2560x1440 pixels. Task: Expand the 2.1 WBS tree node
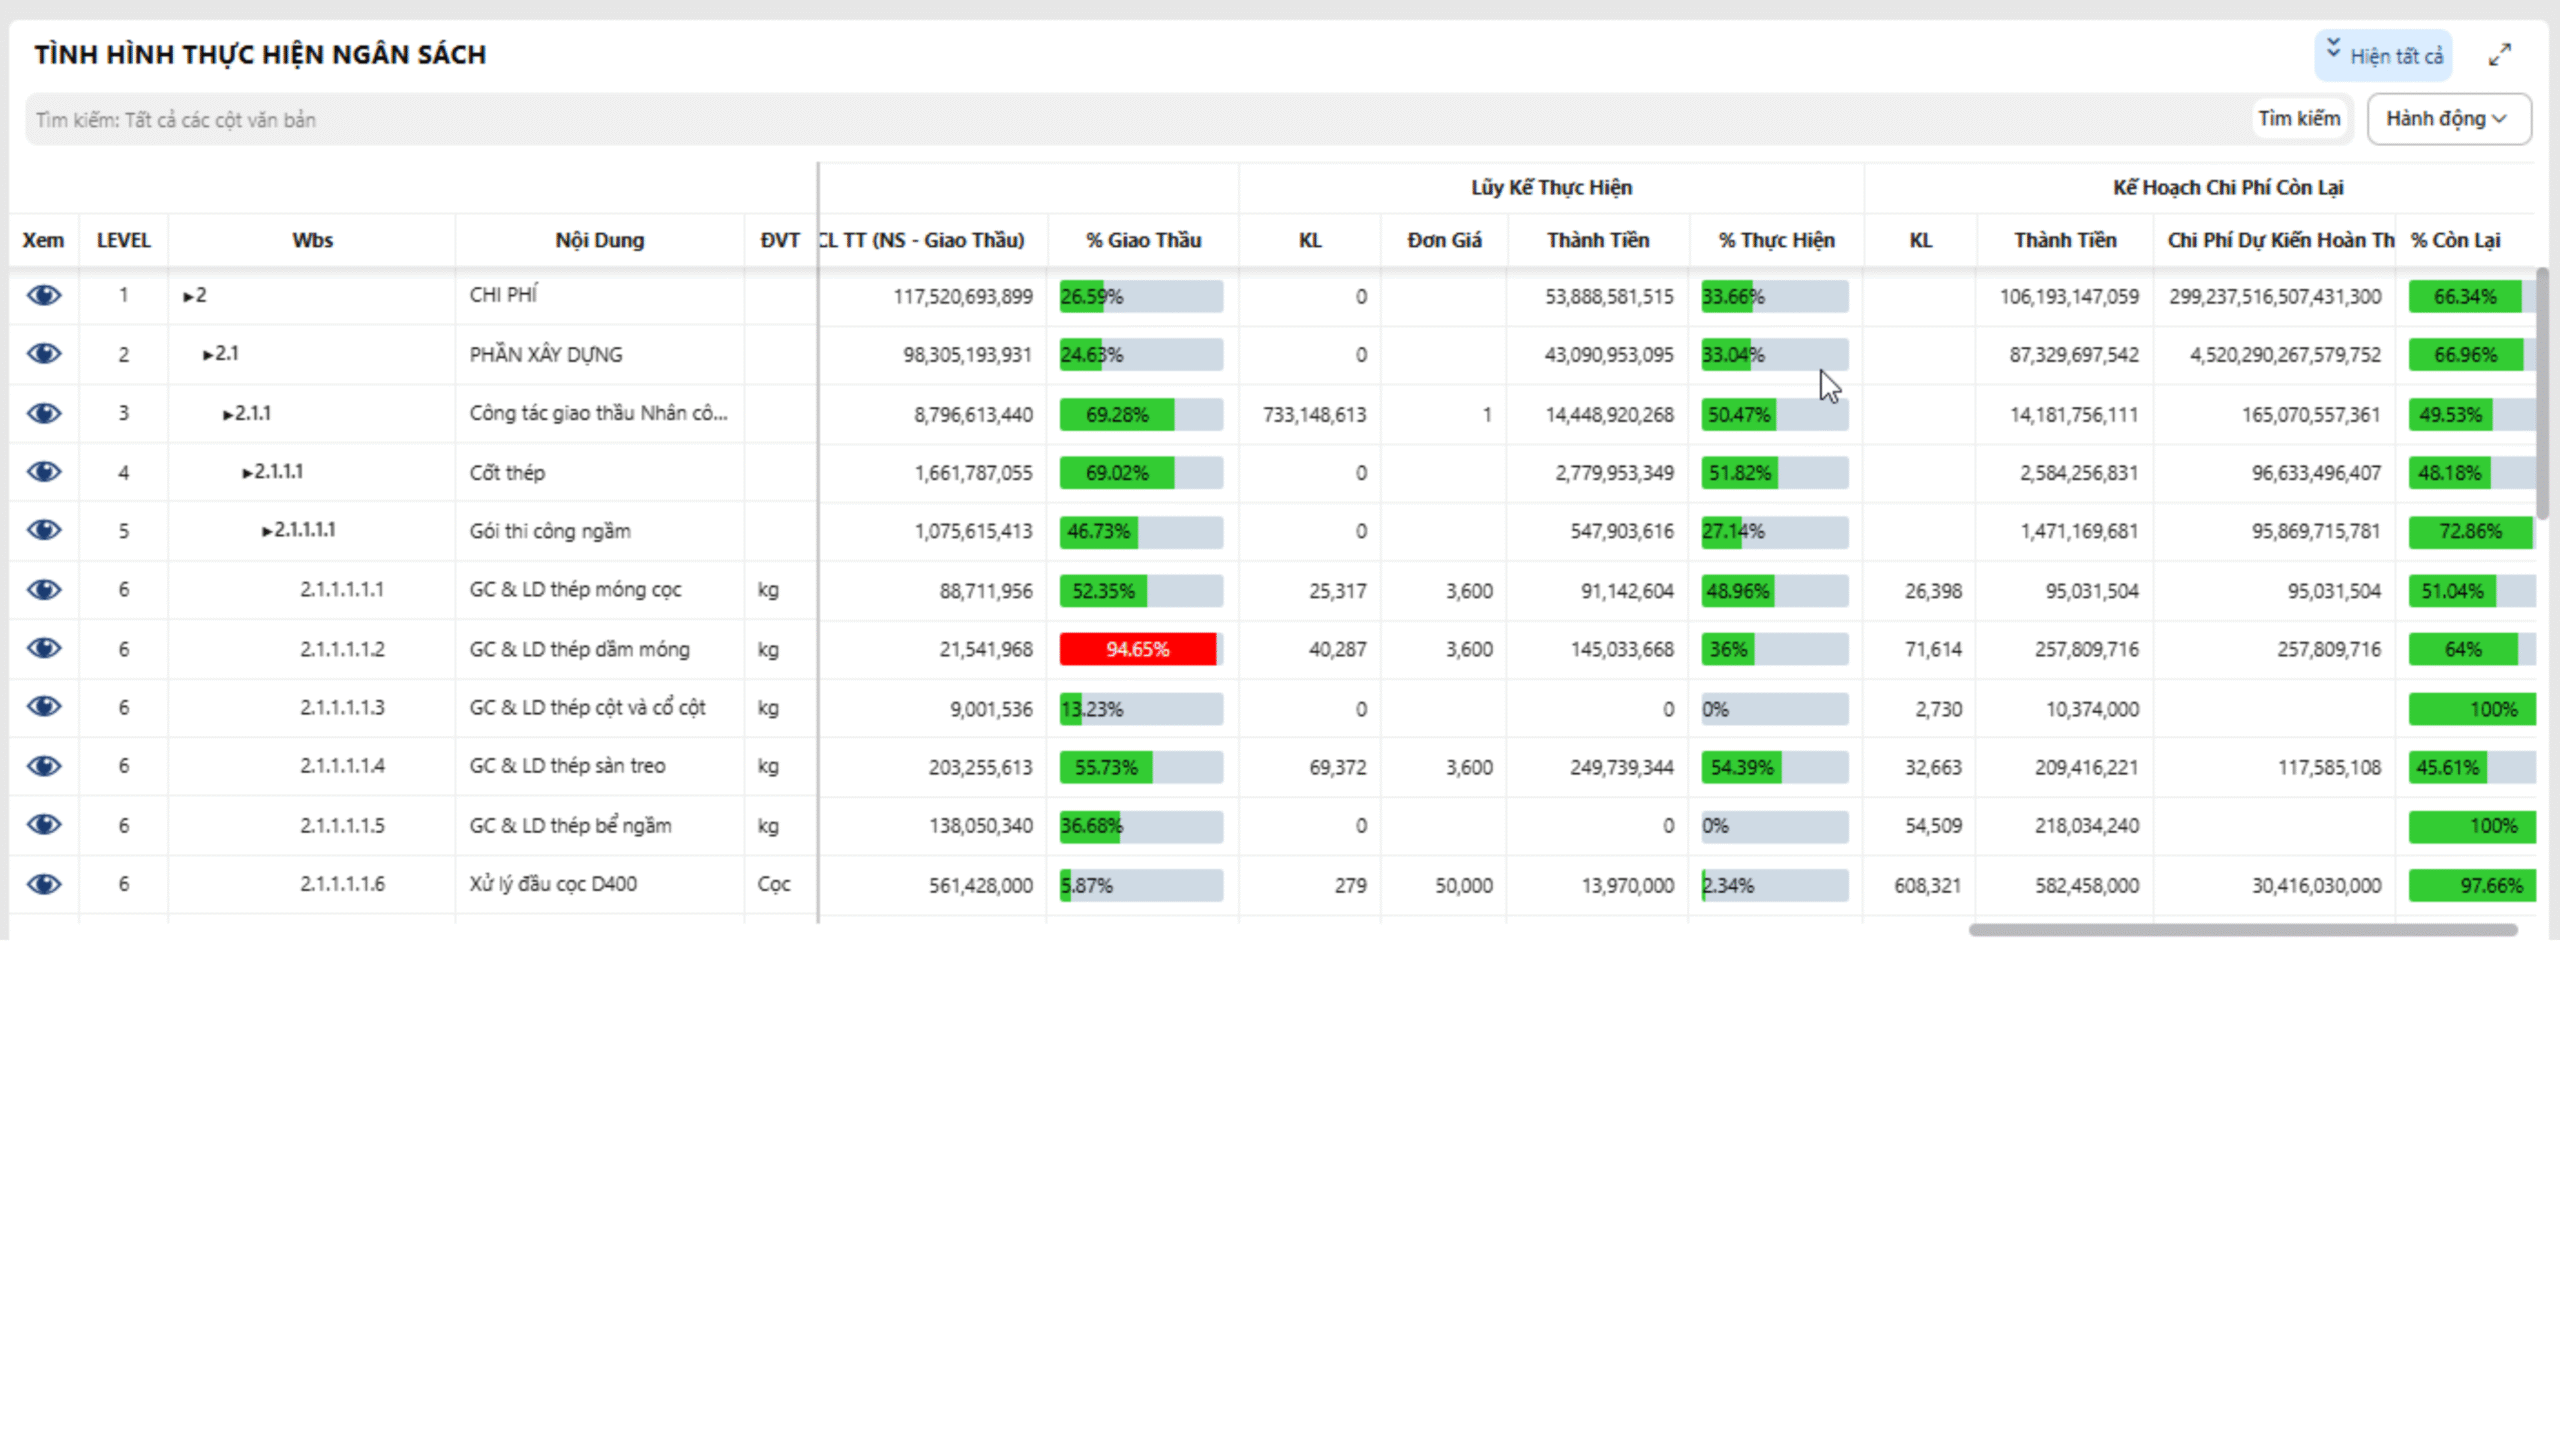click(x=208, y=355)
